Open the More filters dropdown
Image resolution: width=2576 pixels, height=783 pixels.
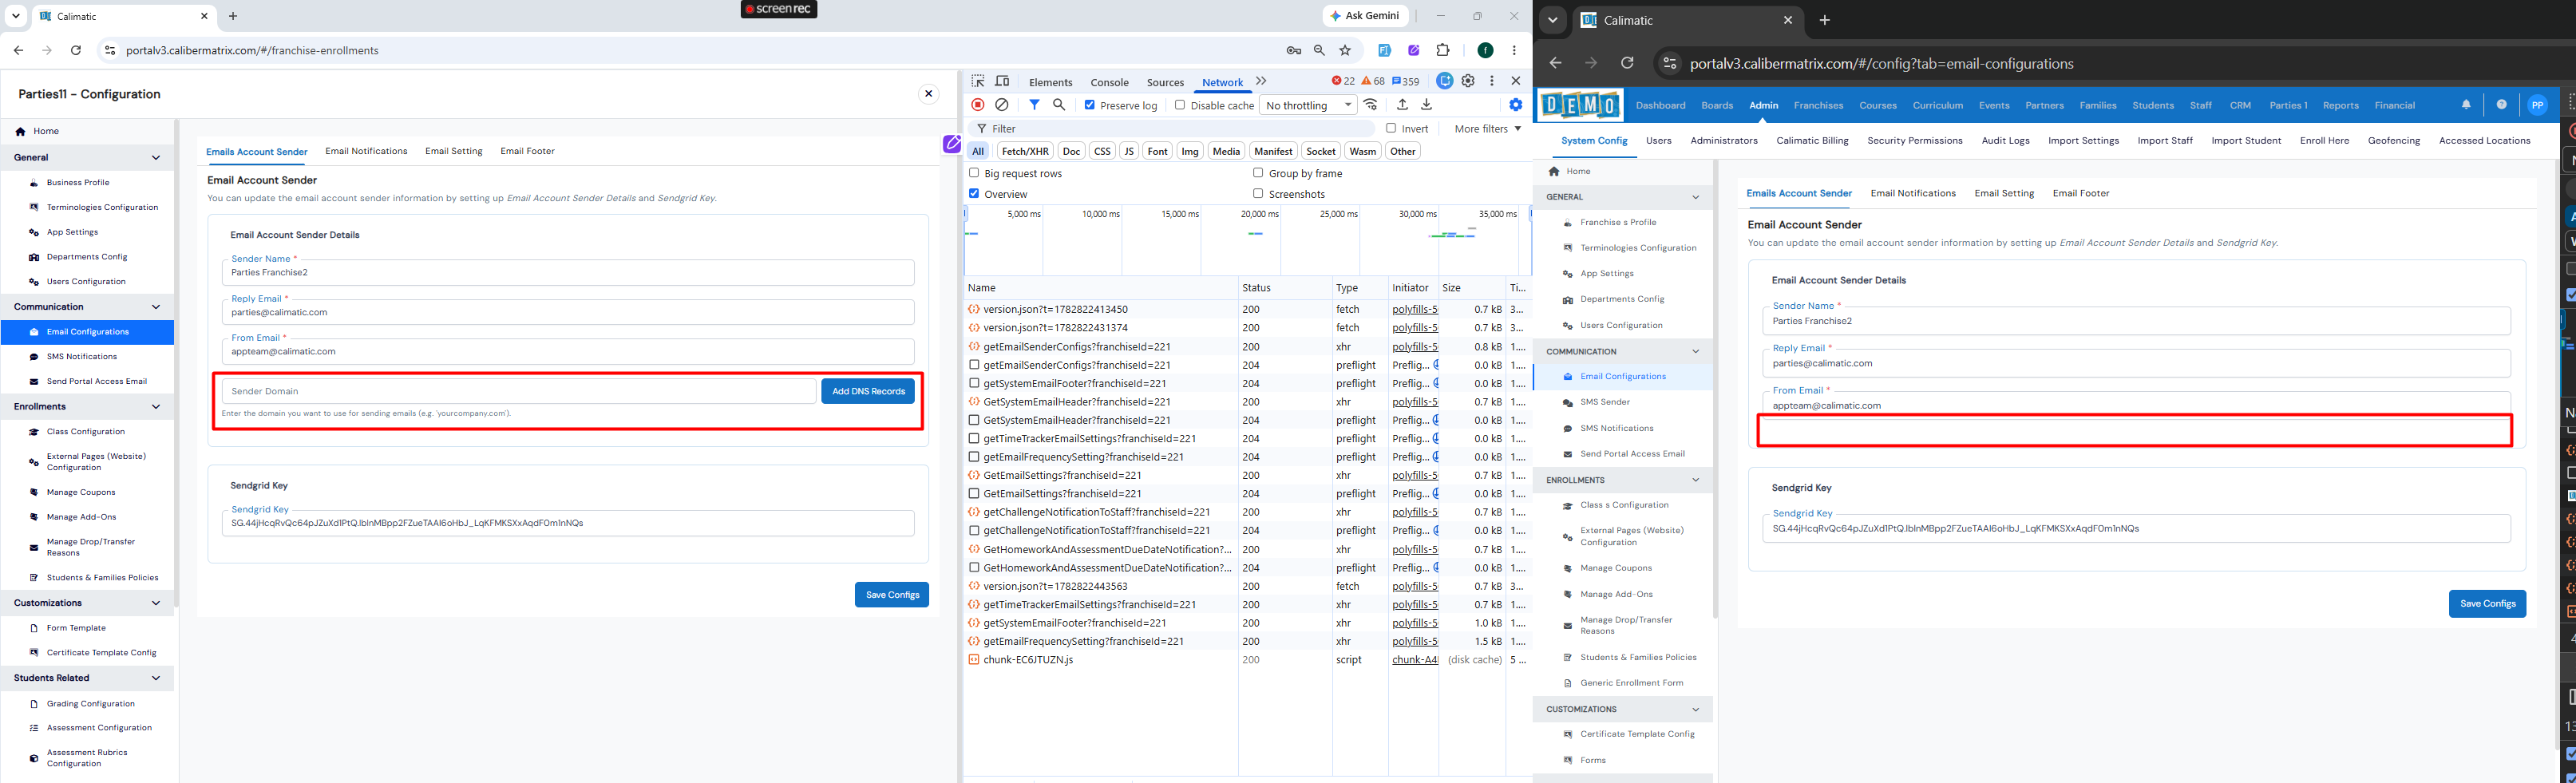point(1488,129)
